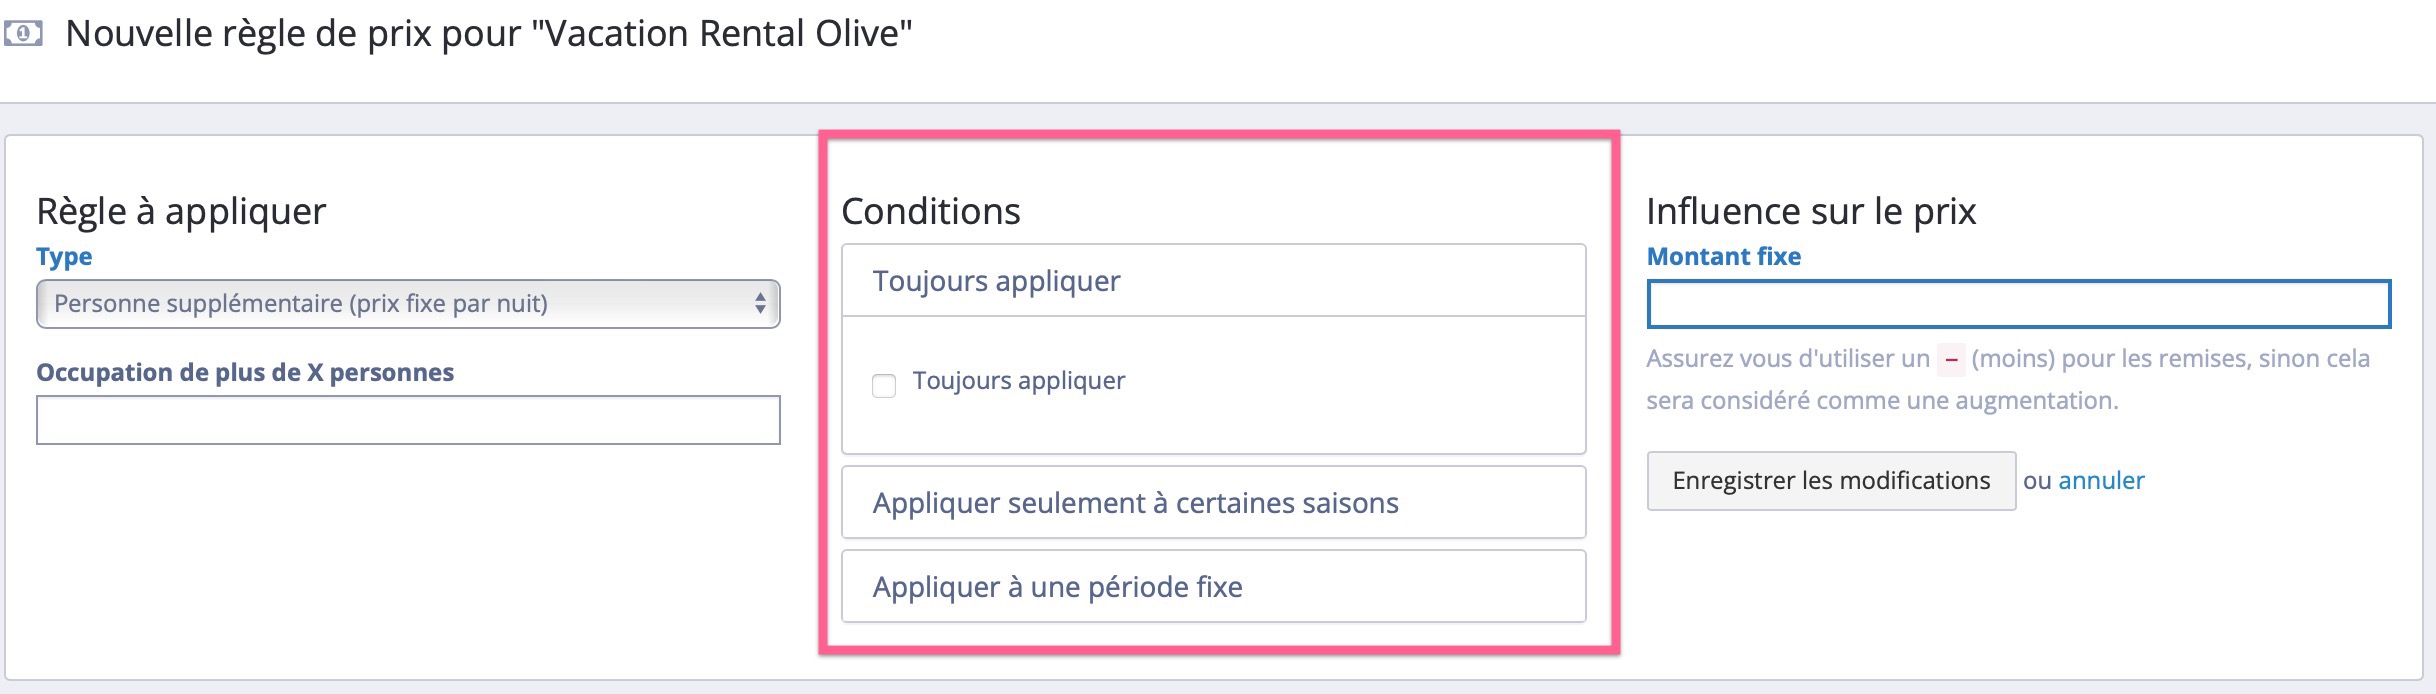Enable the Toujours appliquer checkbox

coord(884,386)
